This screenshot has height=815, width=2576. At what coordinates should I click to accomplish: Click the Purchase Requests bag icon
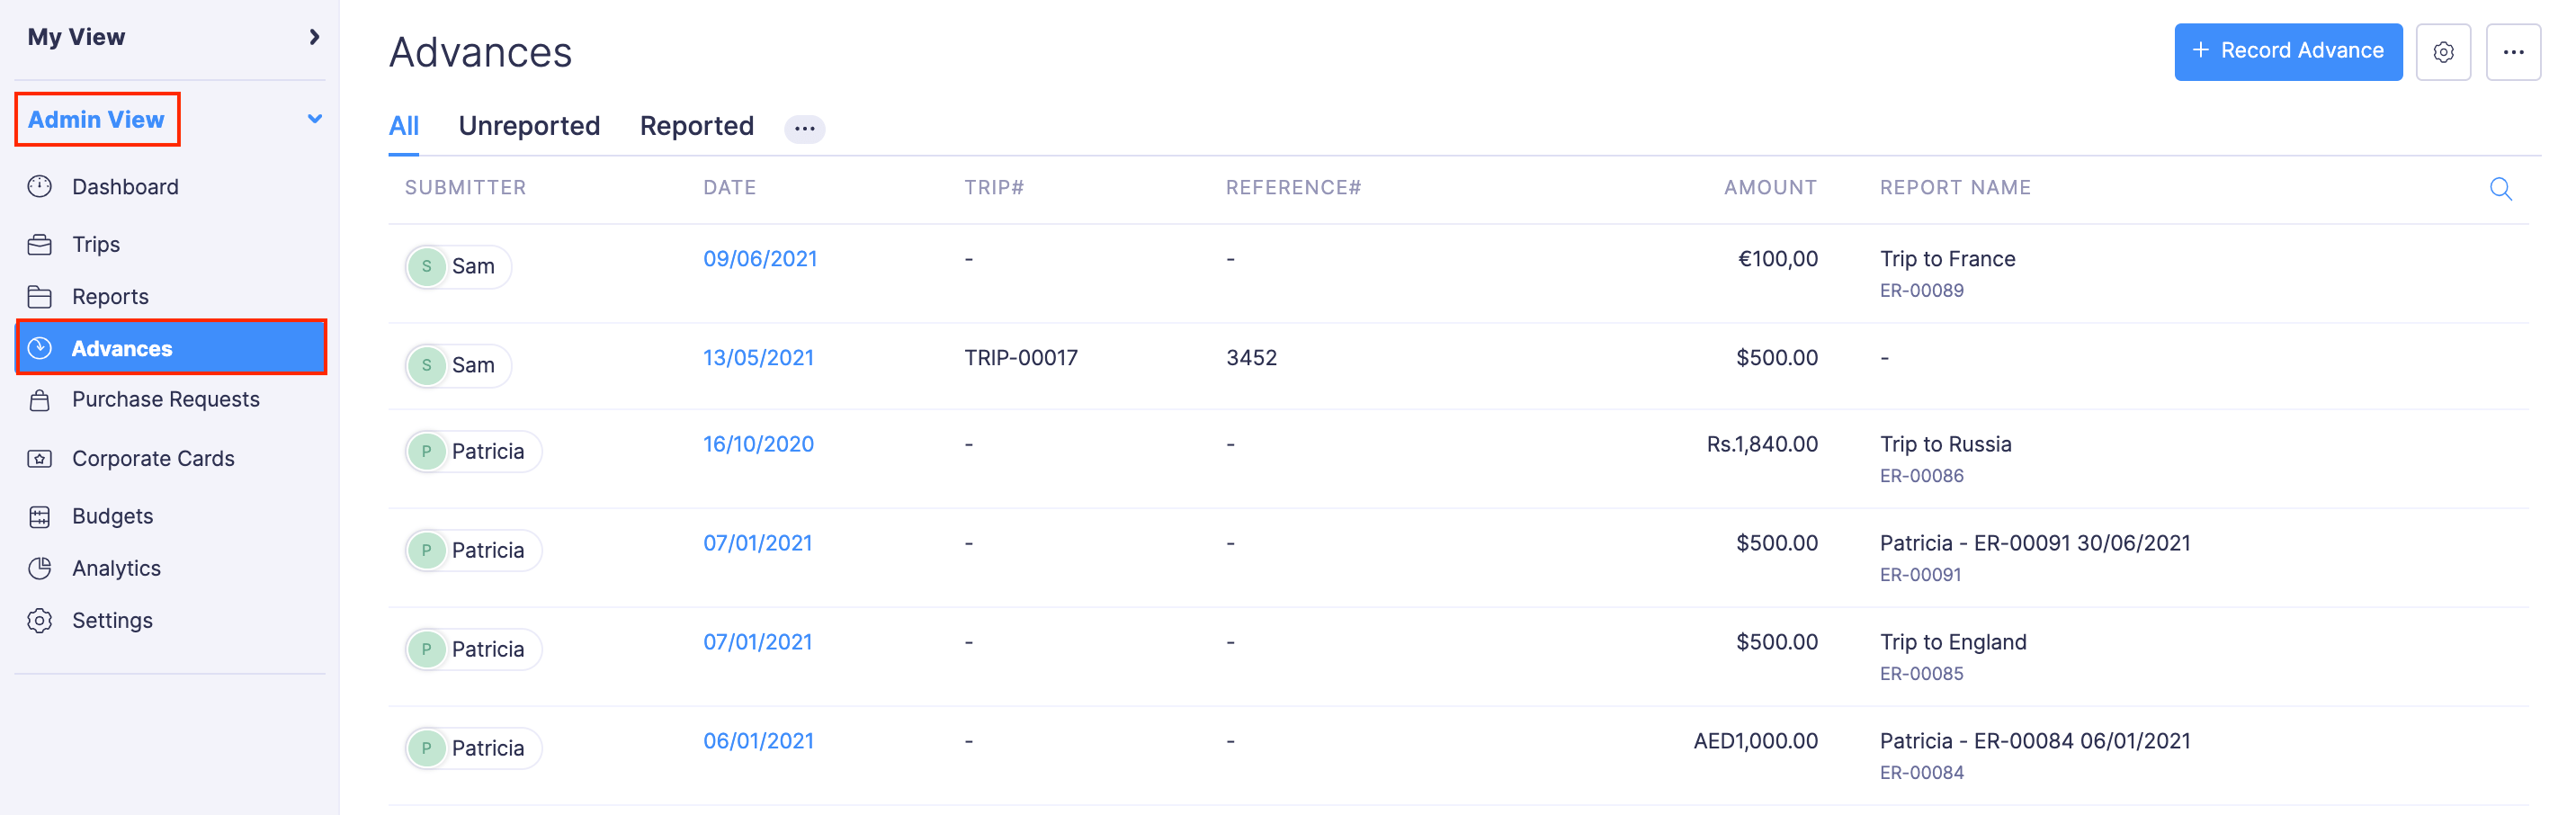pos(40,400)
